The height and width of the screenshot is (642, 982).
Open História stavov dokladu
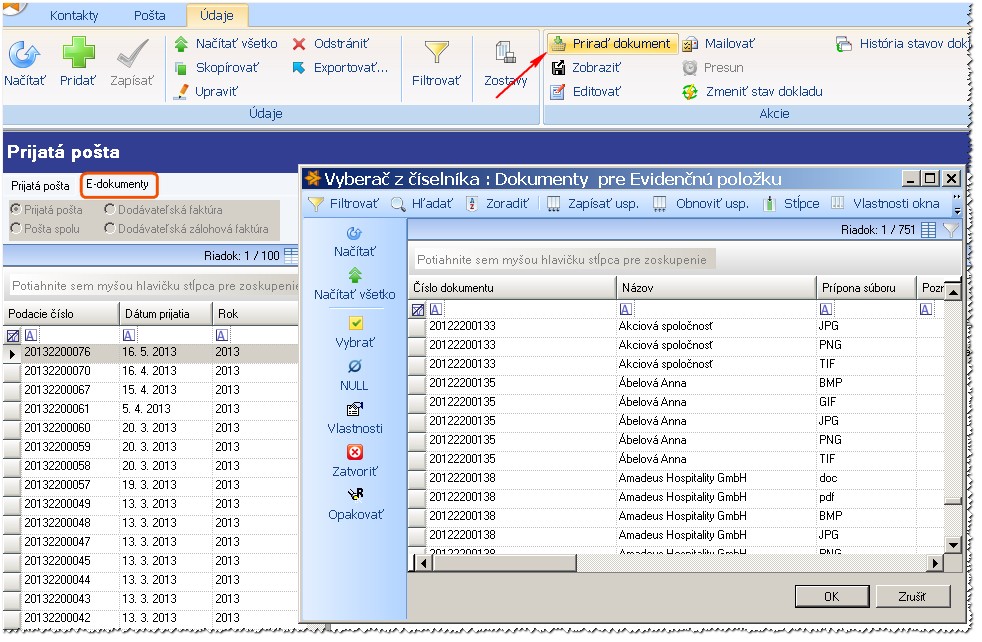click(x=902, y=44)
